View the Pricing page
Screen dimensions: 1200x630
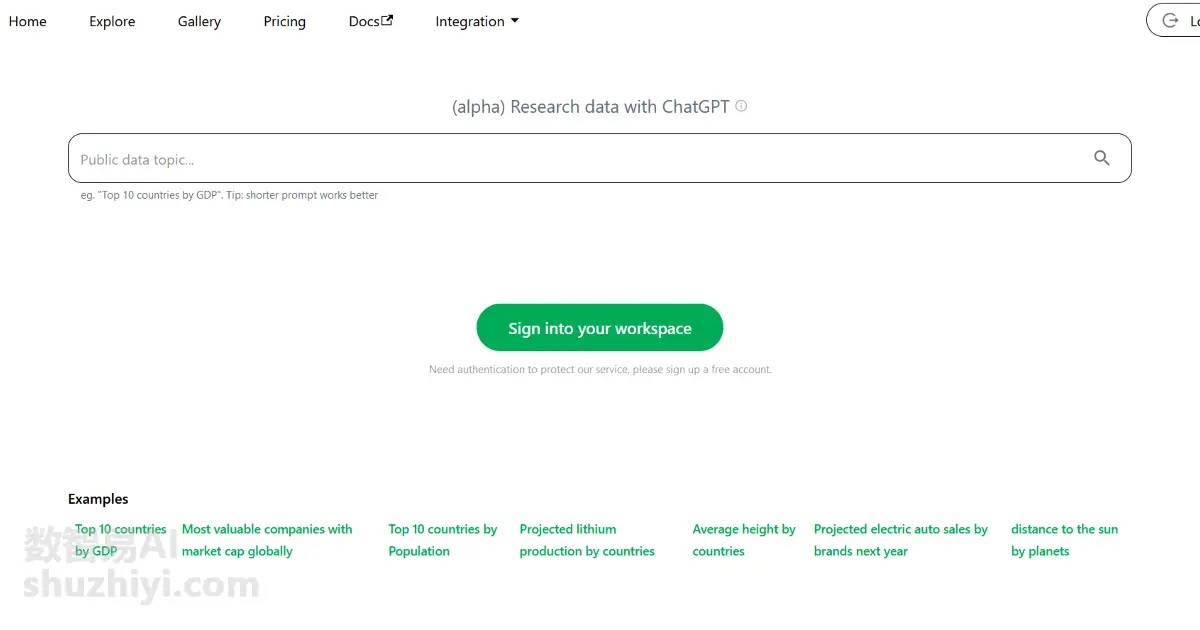tap(285, 21)
